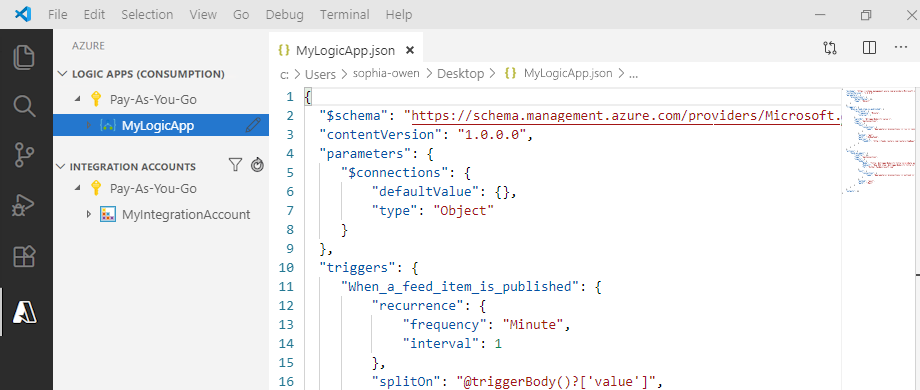Screen dimensions: 920x390
Task: Click "When_a_feed_item_is_published" text
Action: 459,287
